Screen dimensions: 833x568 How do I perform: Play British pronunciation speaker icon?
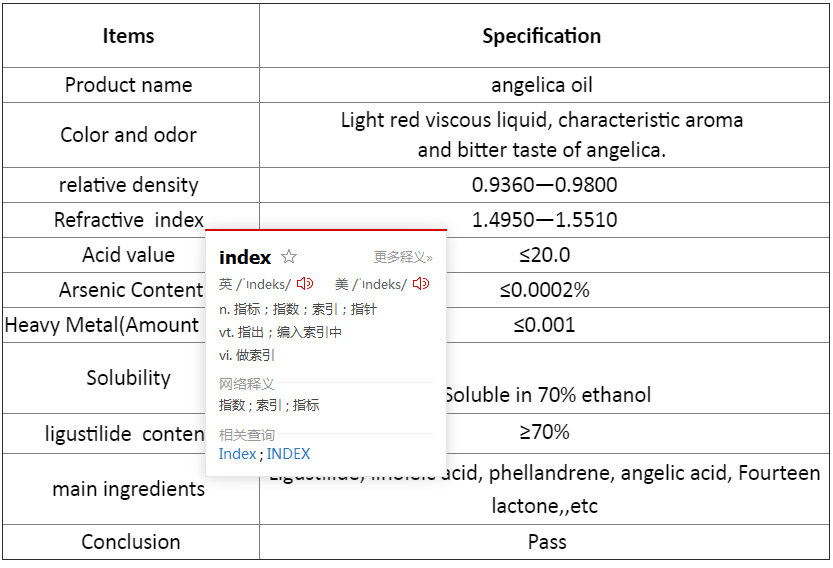305,284
